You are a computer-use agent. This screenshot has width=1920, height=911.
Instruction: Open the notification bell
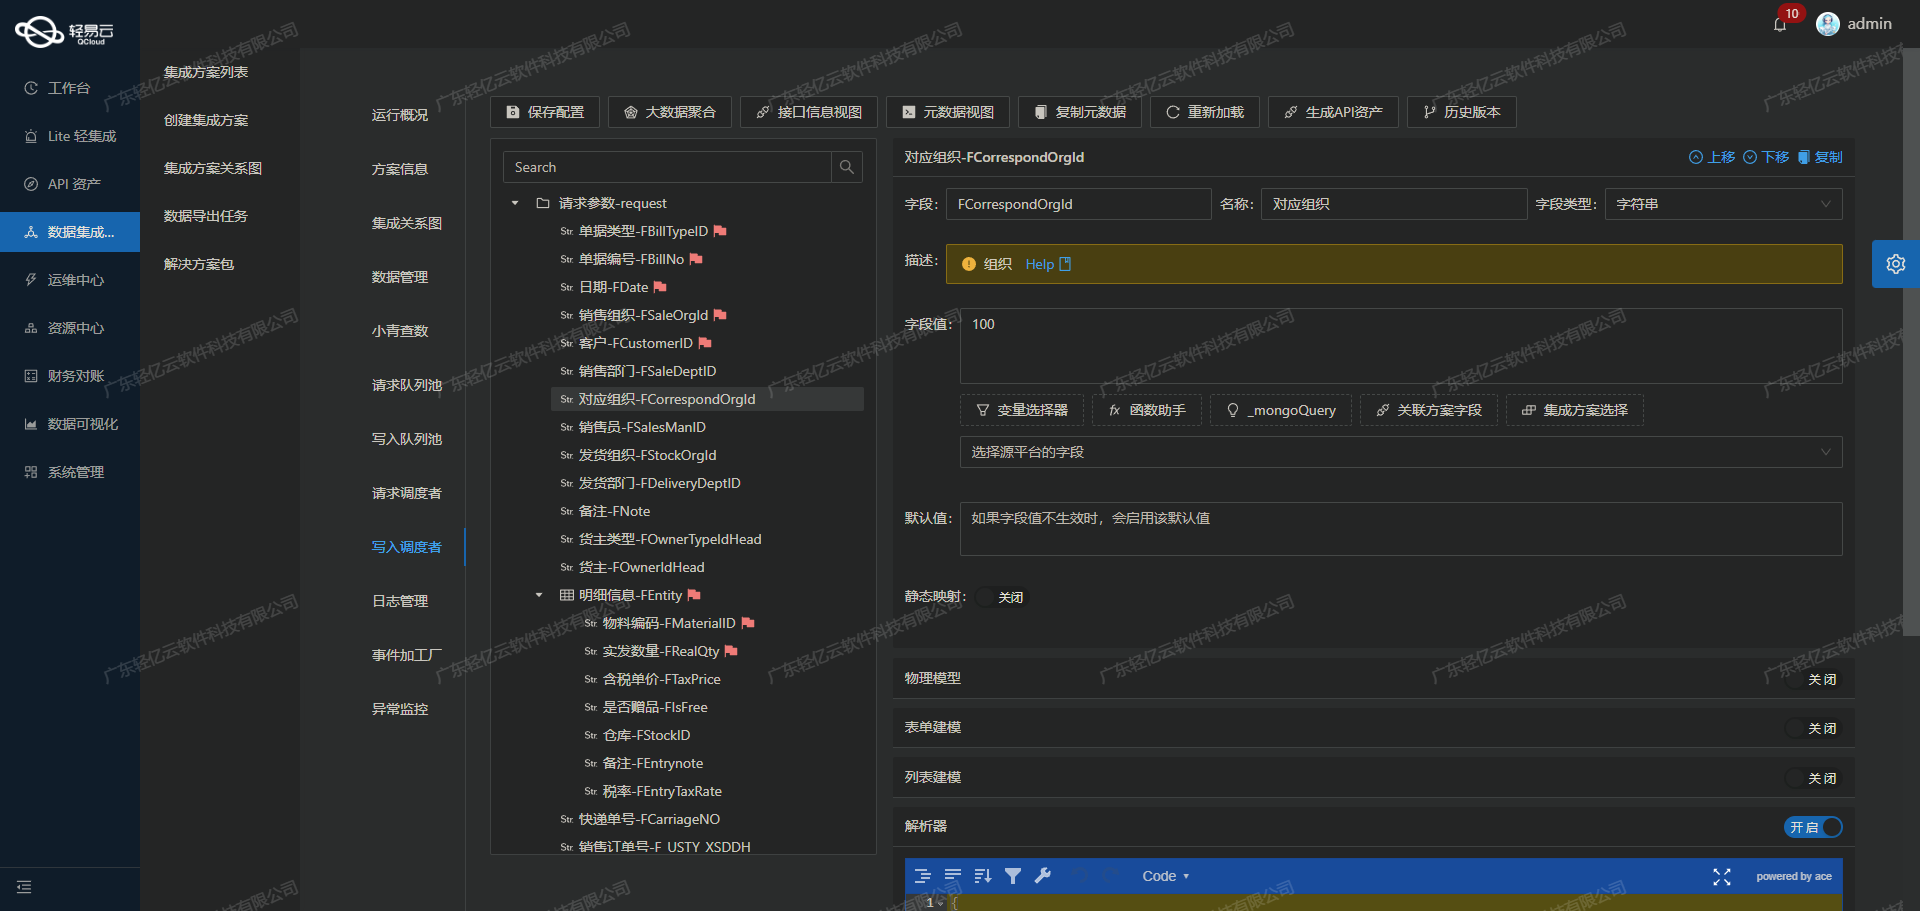(1779, 25)
